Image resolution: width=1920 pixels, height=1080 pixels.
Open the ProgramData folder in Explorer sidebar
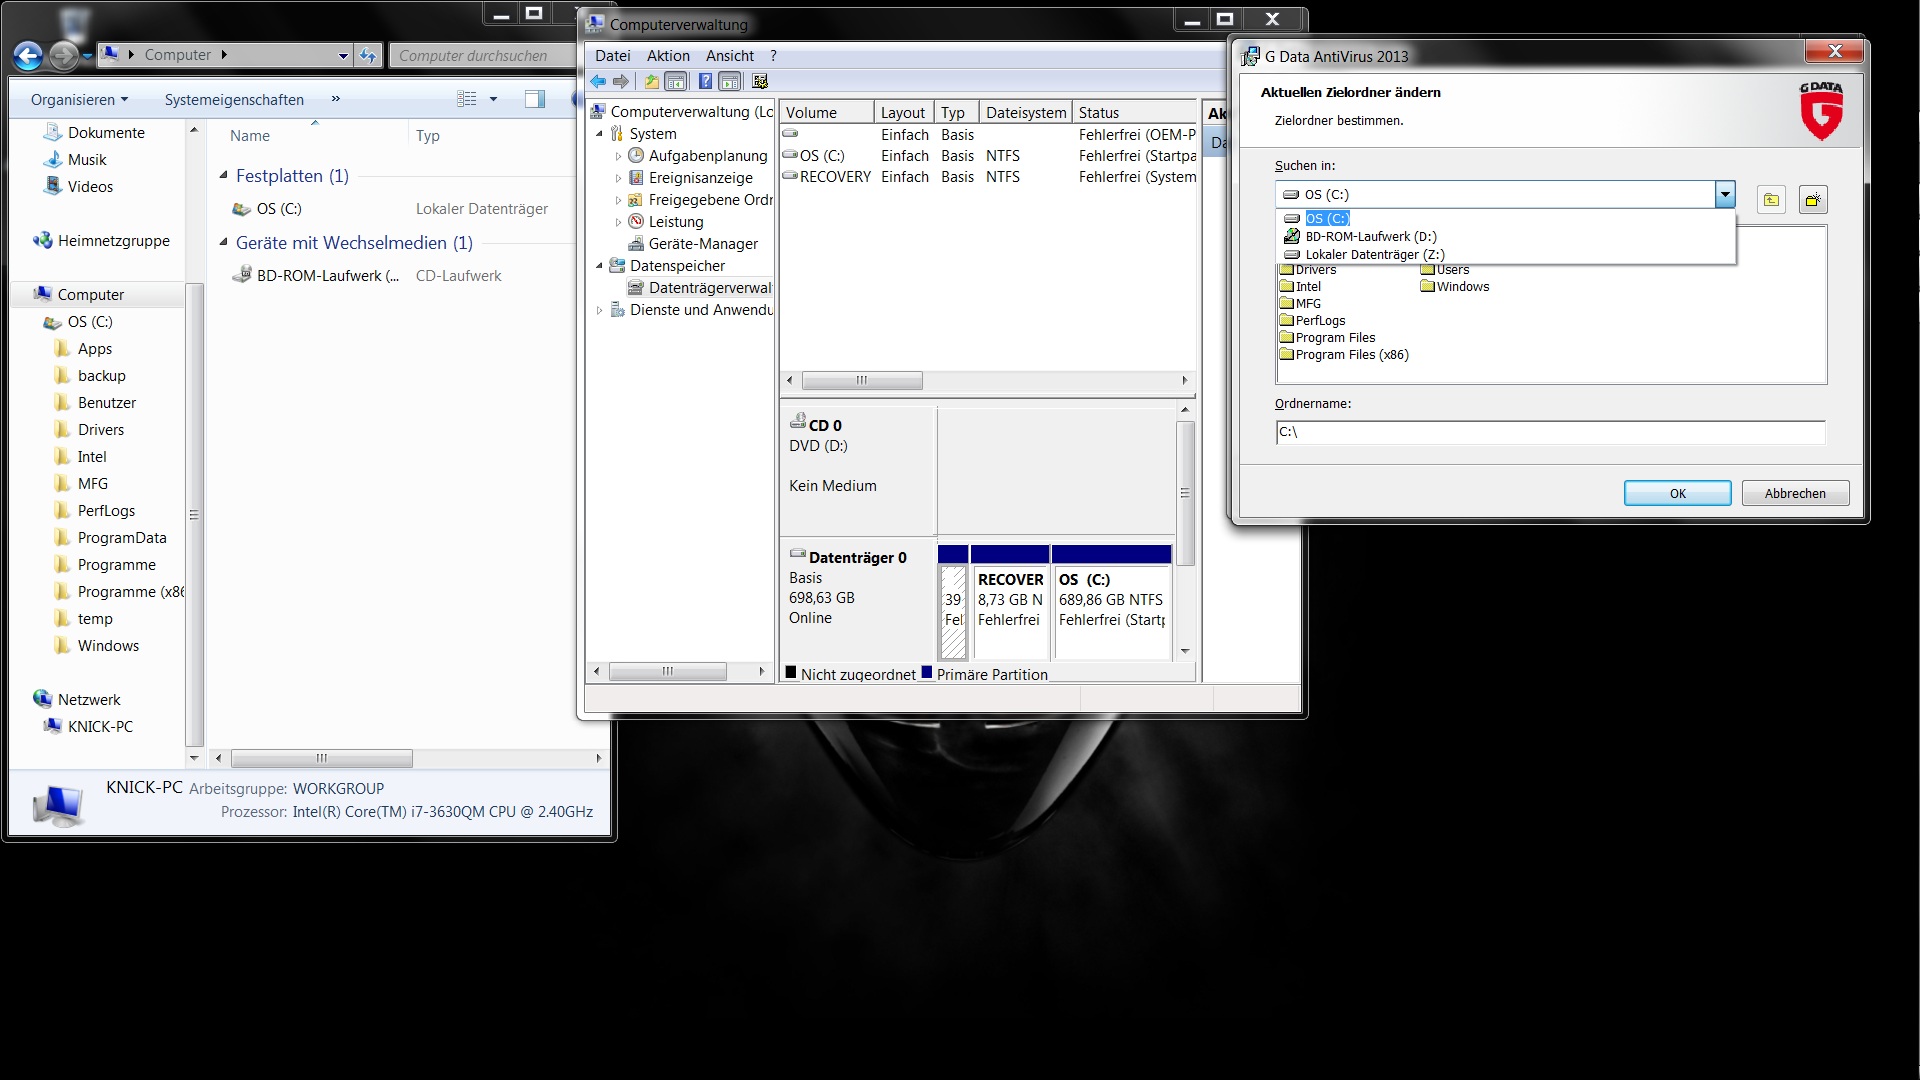coord(121,538)
